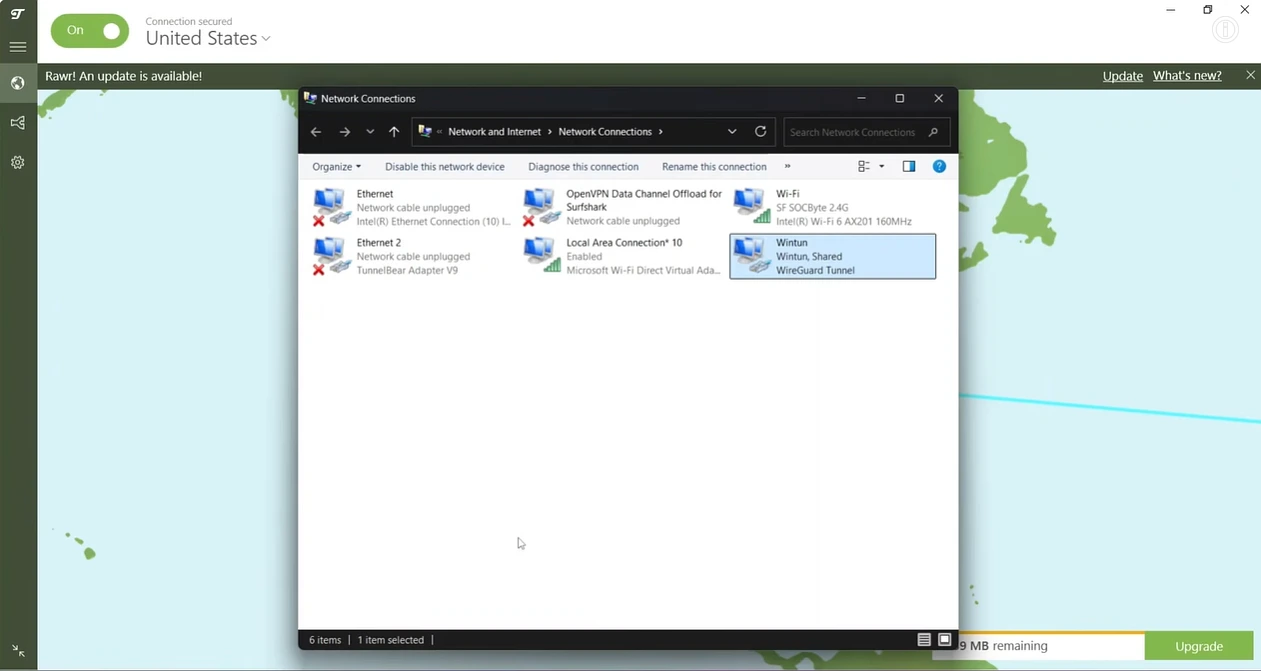This screenshot has width=1261, height=671.
Task: Click Disable this network device
Action: (445, 167)
